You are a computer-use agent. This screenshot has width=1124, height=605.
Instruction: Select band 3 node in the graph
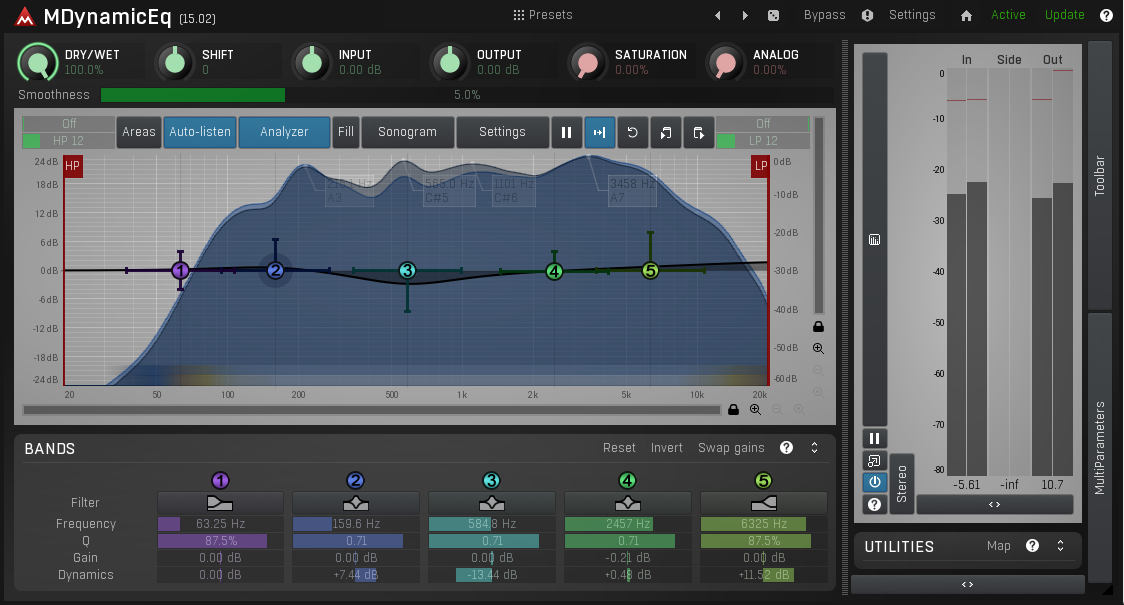tap(407, 270)
